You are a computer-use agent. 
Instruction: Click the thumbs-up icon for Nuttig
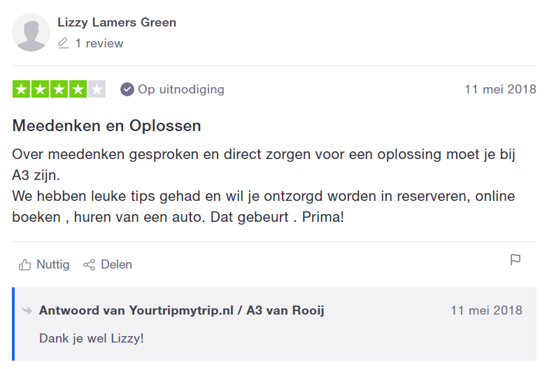[25, 265]
